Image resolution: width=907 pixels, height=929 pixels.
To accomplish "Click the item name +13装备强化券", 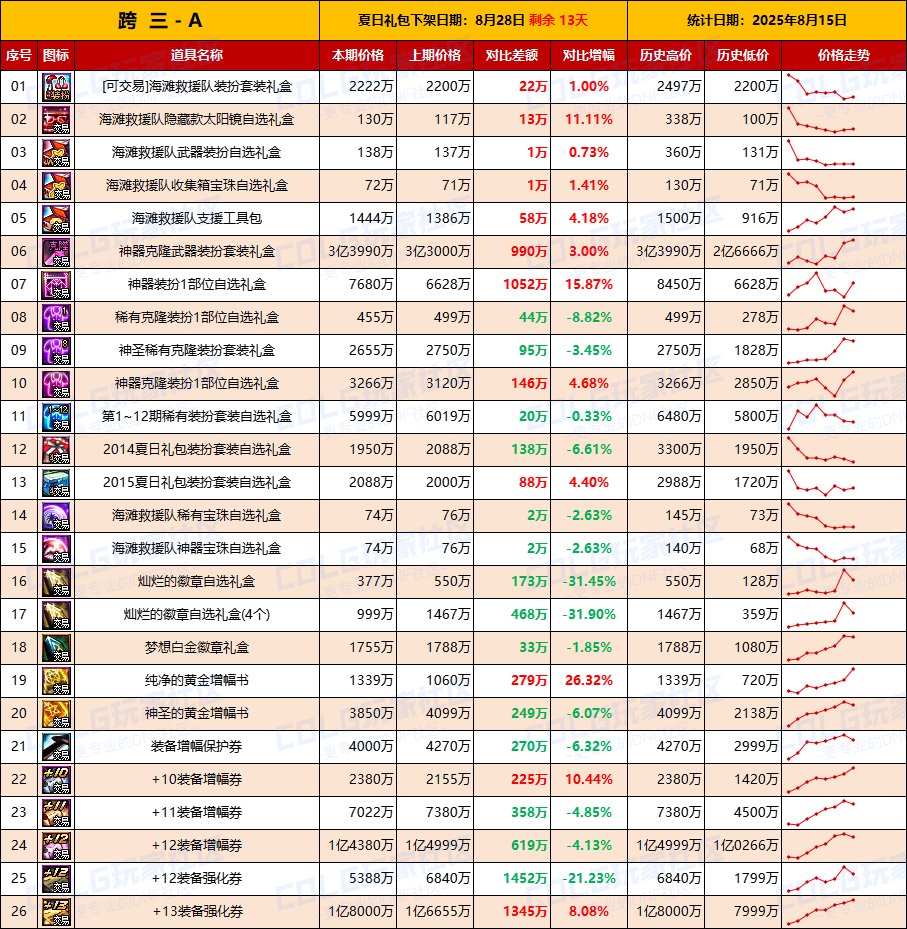I will (198, 912).
